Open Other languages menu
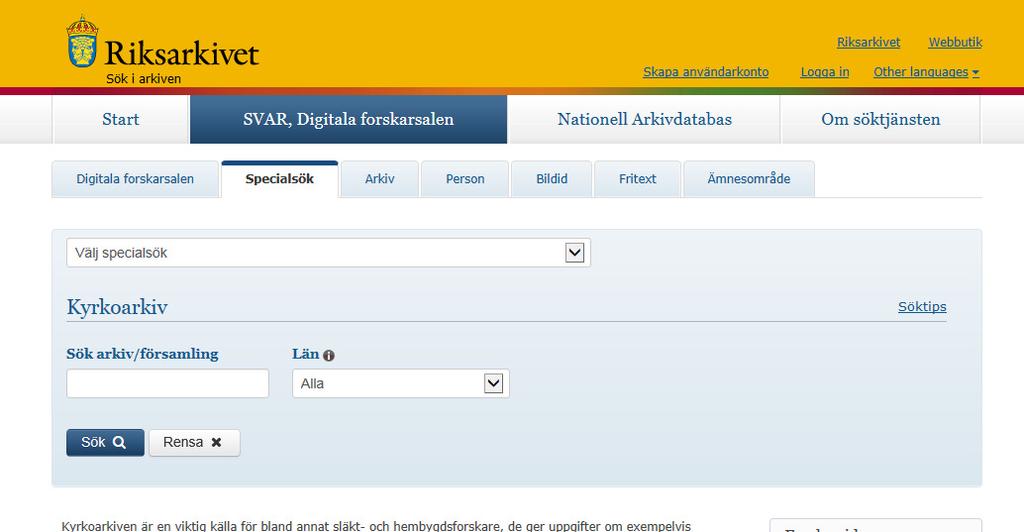Viewport: 1024px width, 532px height. click(926, 72)
